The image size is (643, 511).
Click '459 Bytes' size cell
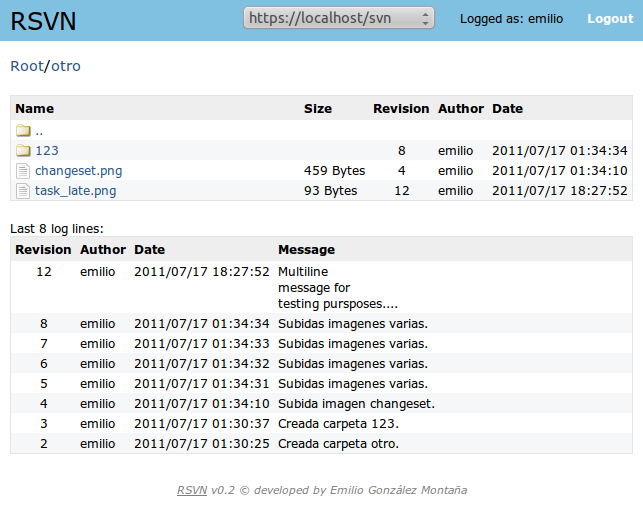tap(334, 171)
